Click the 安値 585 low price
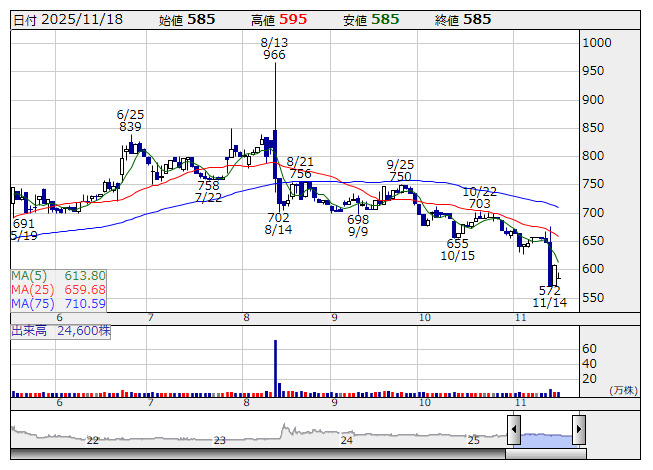This screenshot has height=470, width=653. (371, 20)
